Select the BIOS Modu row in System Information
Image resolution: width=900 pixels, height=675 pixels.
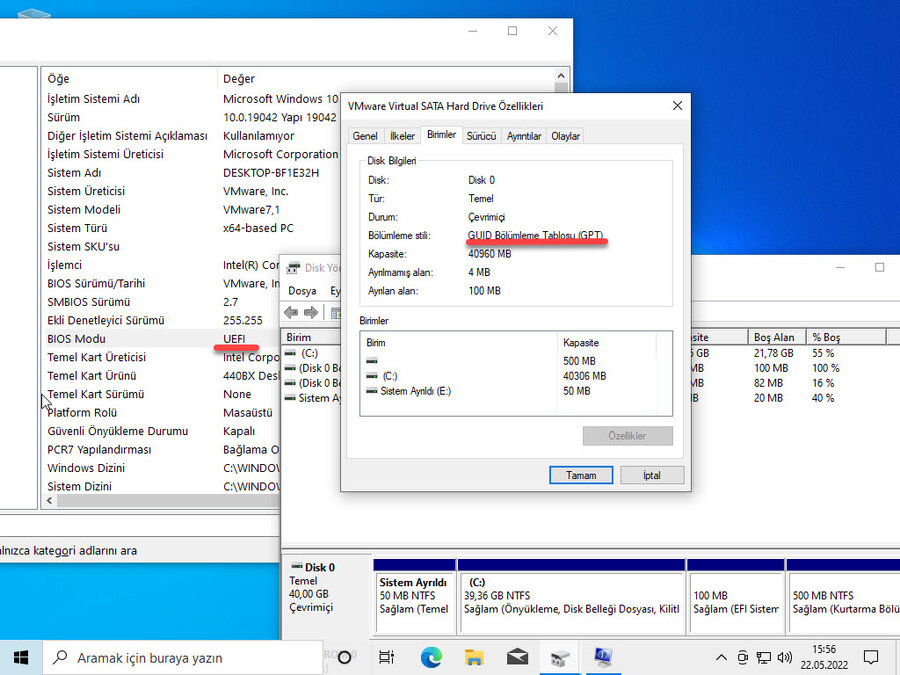point(161,339)
